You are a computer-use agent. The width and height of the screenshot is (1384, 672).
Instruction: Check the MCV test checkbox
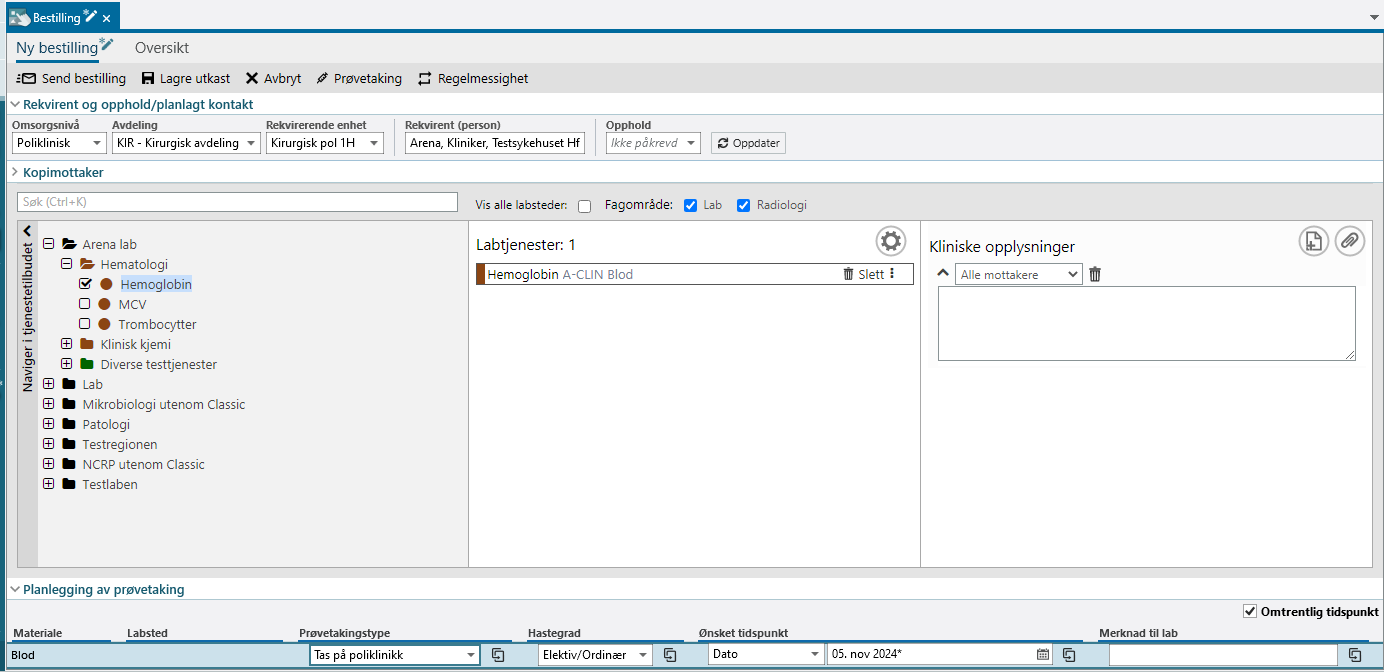click(x=85, y=304)
